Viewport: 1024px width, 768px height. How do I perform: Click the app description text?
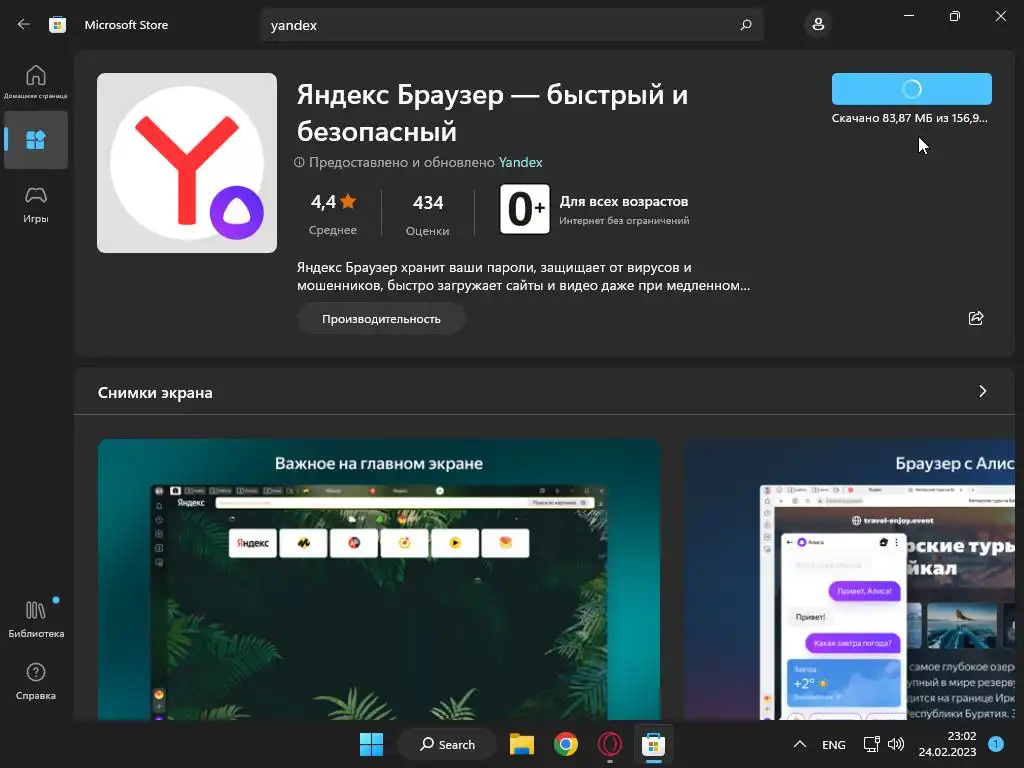[x=523, y=276]
